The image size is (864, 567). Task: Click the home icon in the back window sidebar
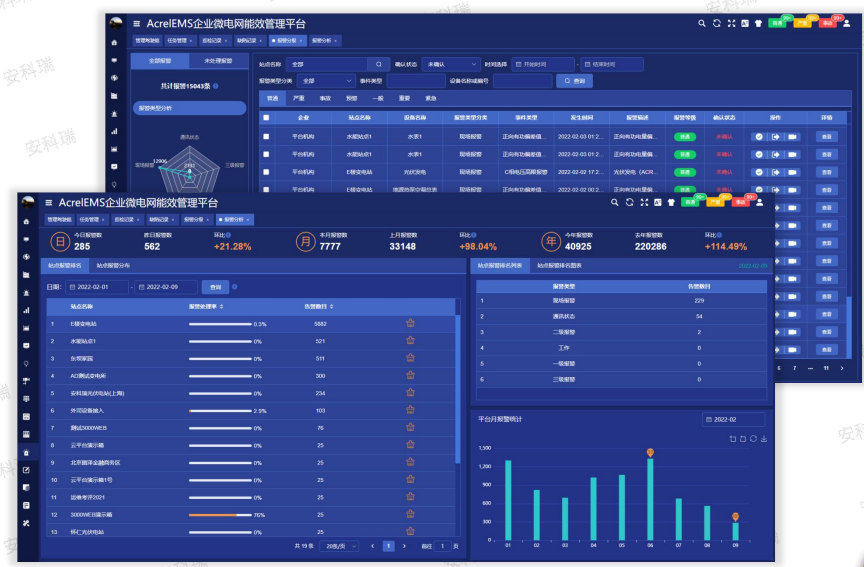[x=114, y=42]
